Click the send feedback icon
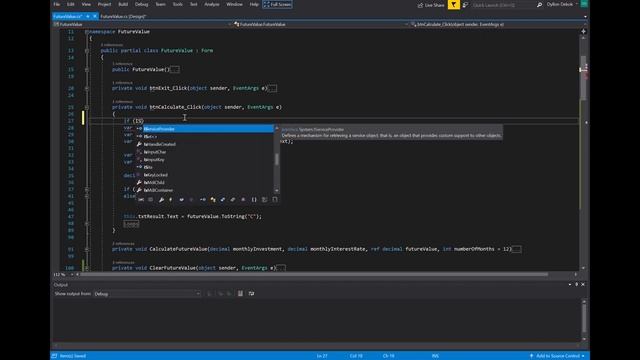 pyautogui.click(x=465, y=5)
